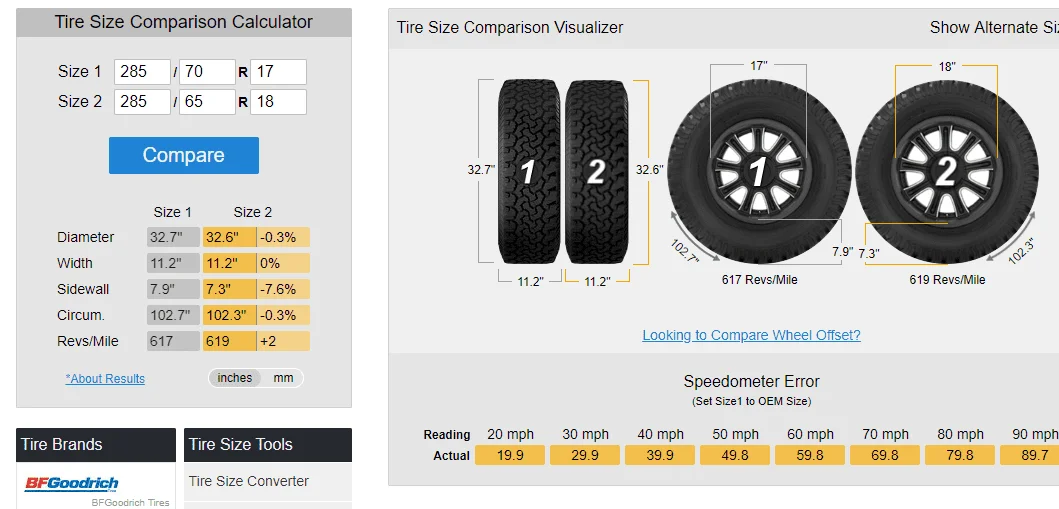Click the Size 1 rim diameter field
Image resolution: width=1059 pixels, height=509 pixels.
point(278,72)
